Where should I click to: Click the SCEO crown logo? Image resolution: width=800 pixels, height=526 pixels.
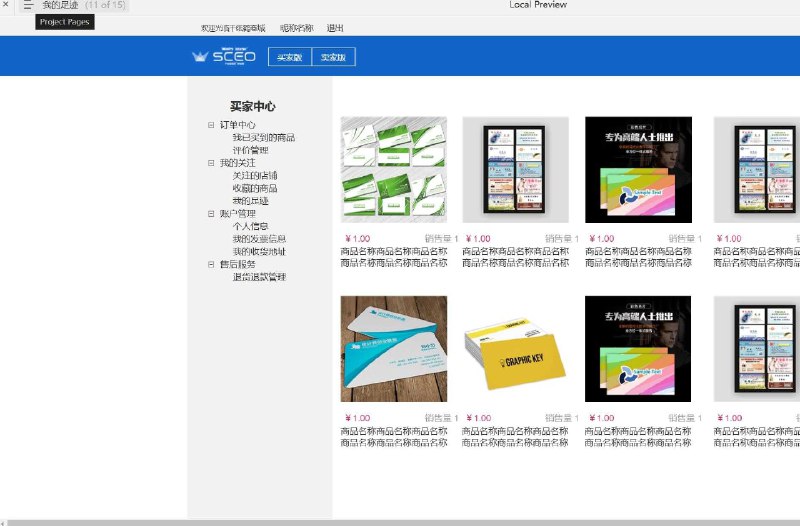[x=223, y=56]
